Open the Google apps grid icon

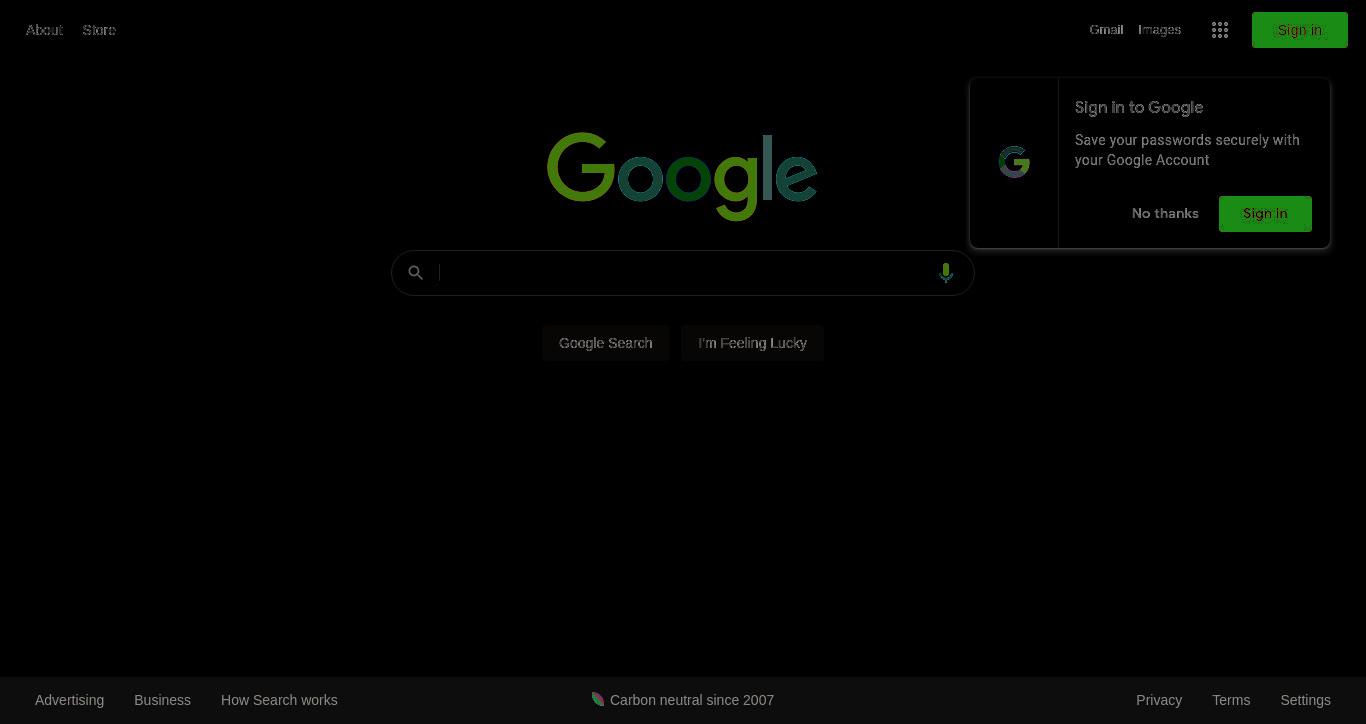point(1220,30)
